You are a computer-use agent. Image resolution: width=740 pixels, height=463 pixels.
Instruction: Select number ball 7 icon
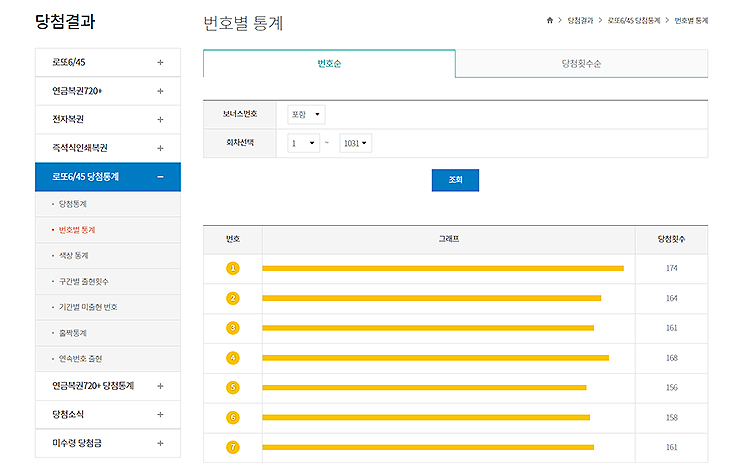(x=233, y=447)
